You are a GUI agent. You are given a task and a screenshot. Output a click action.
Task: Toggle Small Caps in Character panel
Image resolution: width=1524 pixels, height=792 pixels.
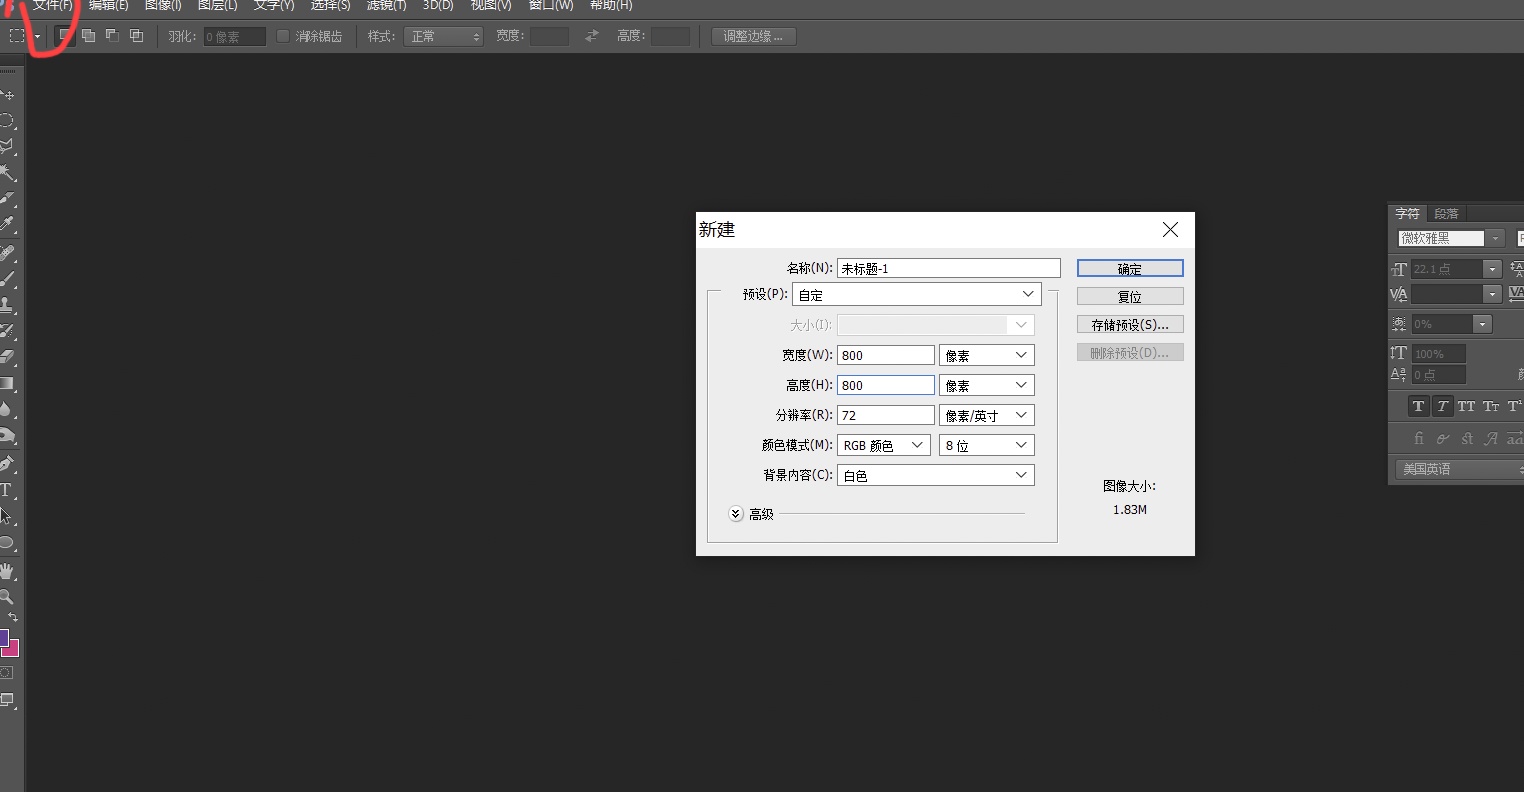click(x=1490, y=406)
